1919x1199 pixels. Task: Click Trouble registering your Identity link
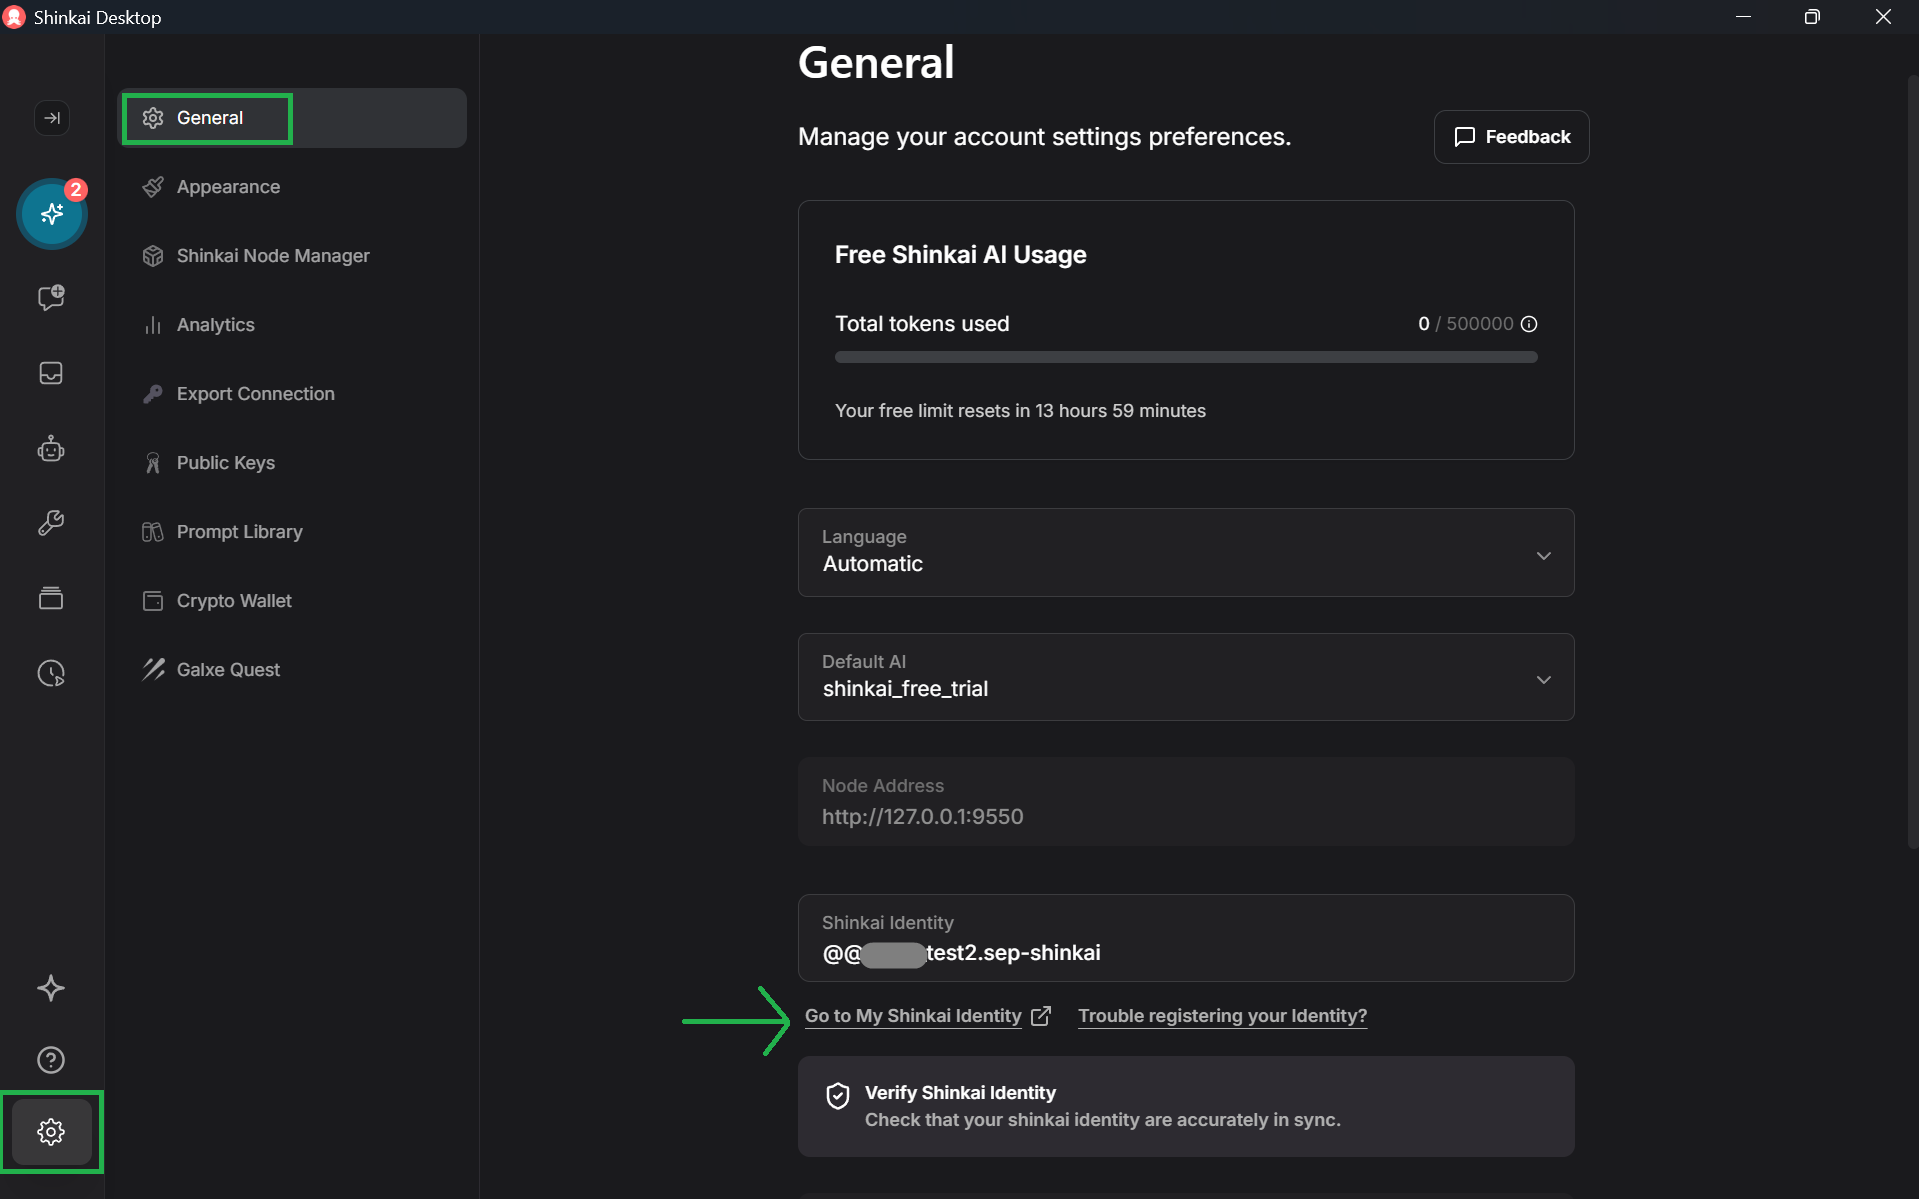point(1222,1016)
